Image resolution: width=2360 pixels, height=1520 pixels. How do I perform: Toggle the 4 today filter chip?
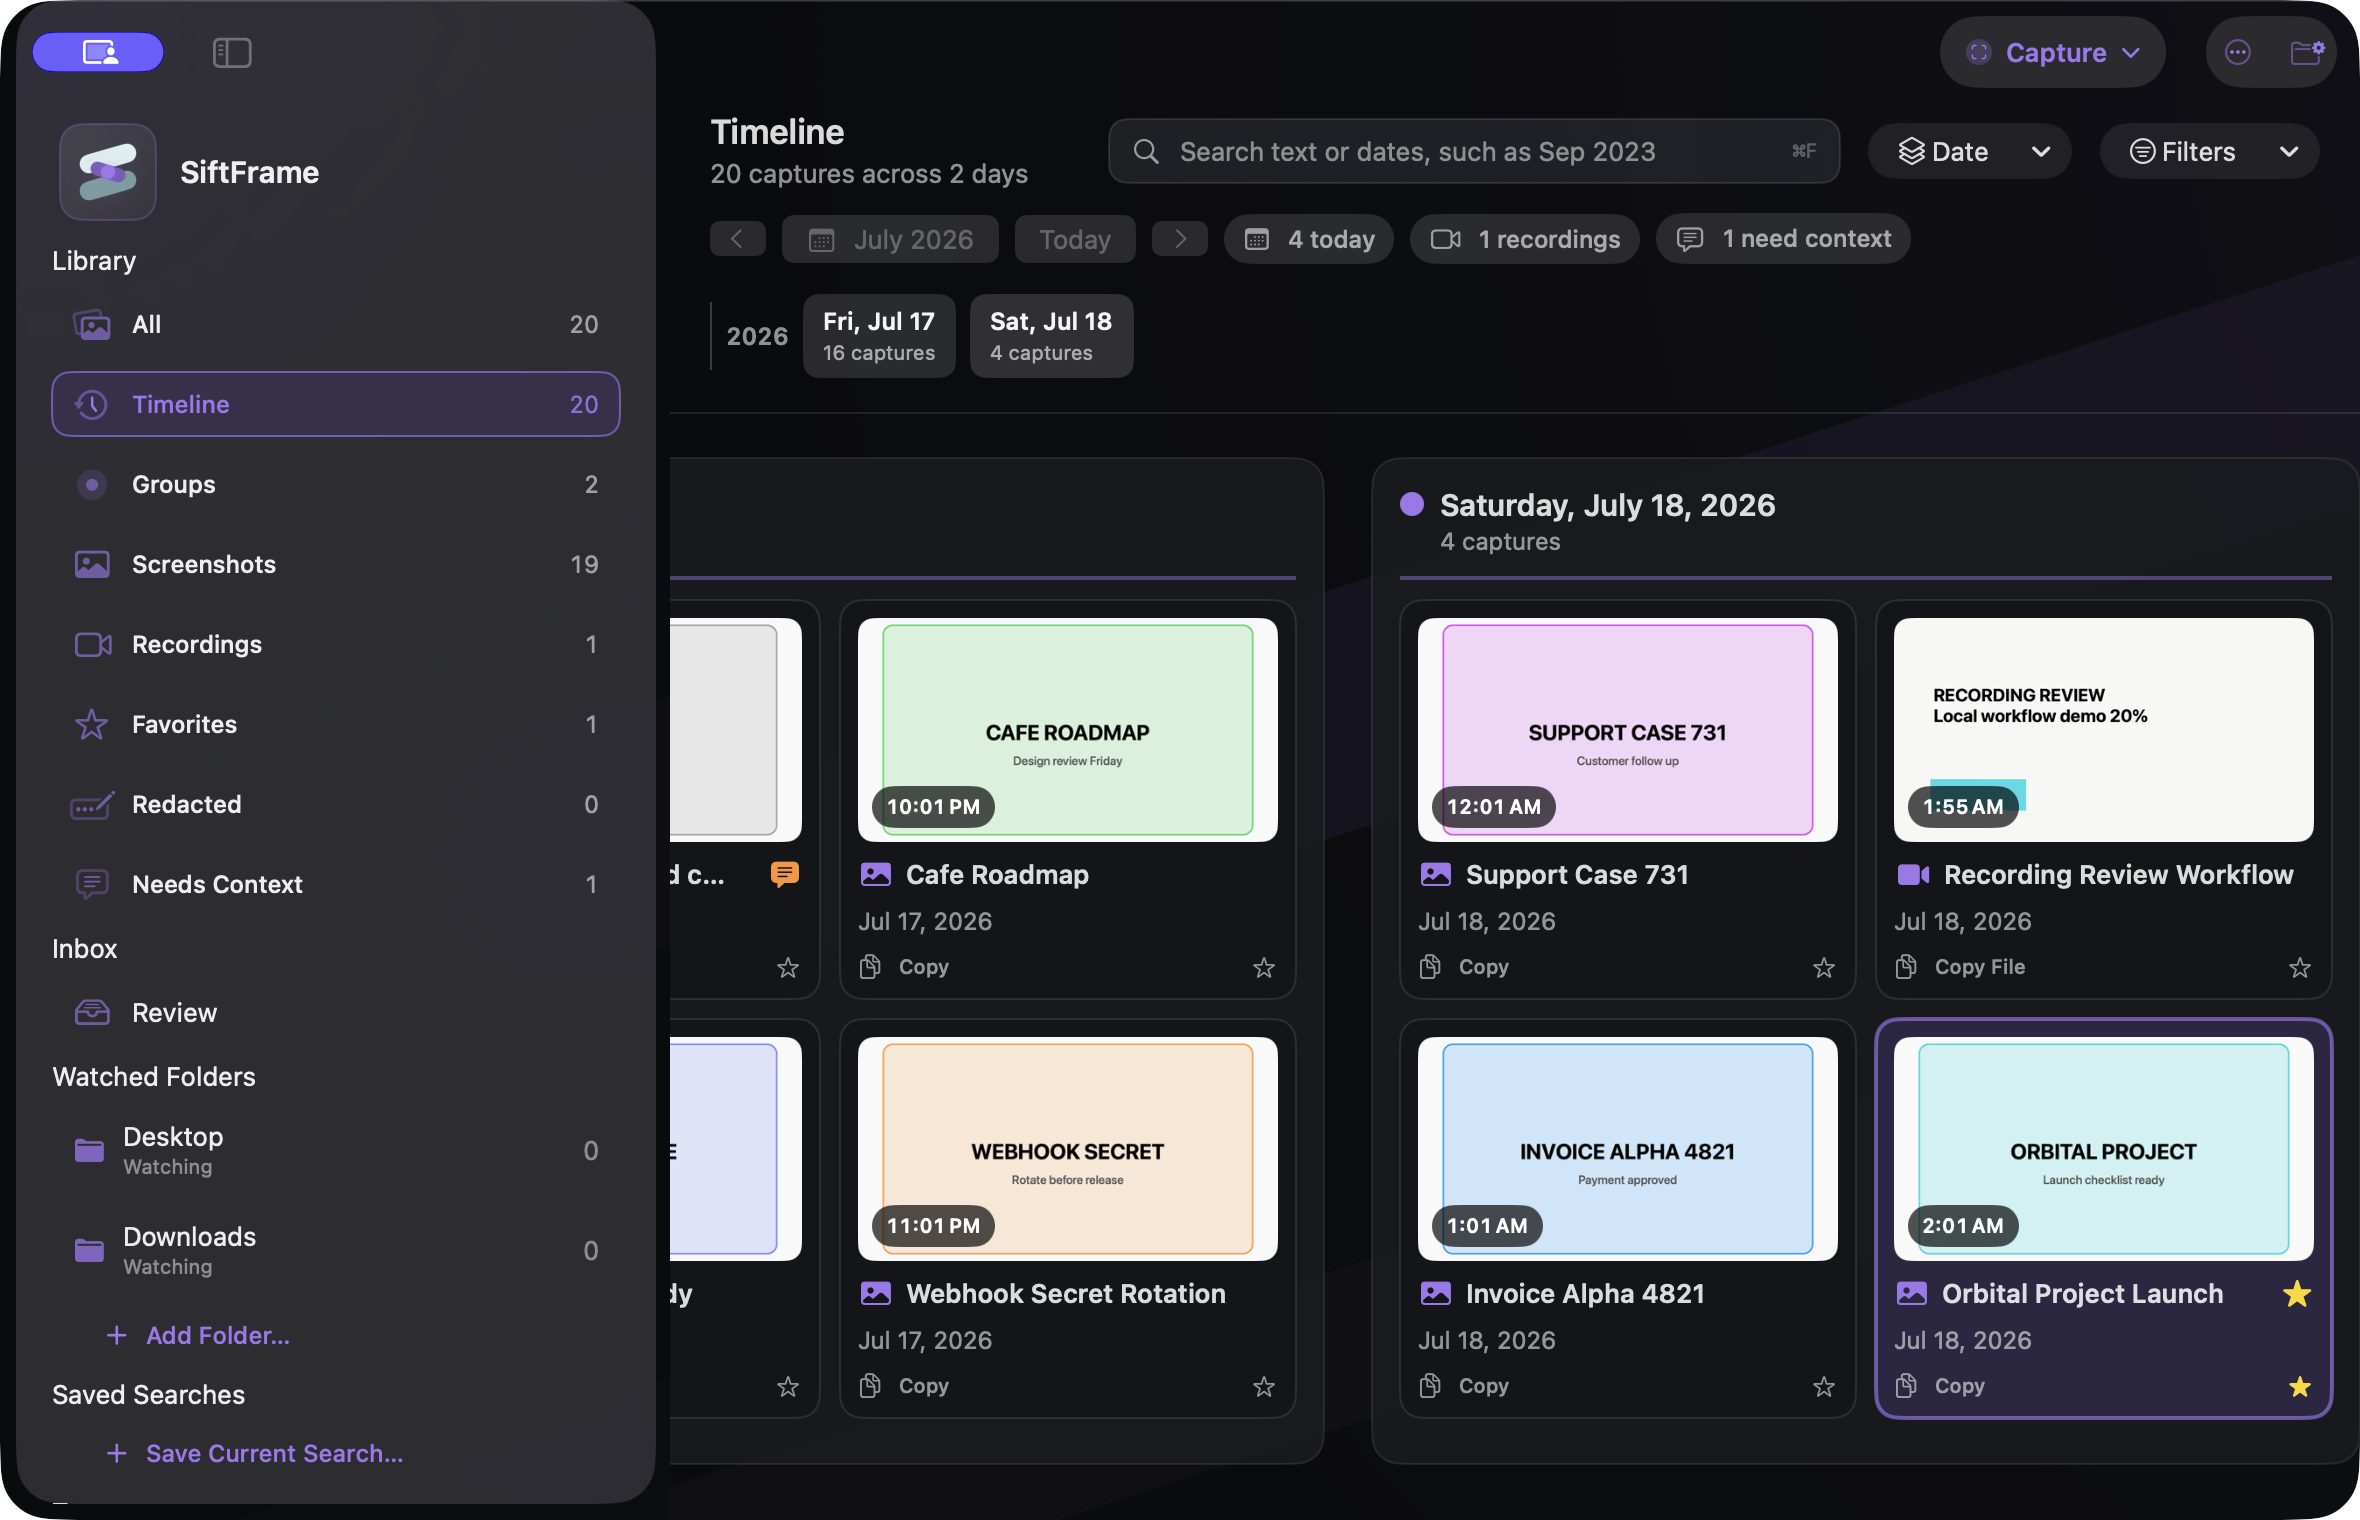point(1309,239)
